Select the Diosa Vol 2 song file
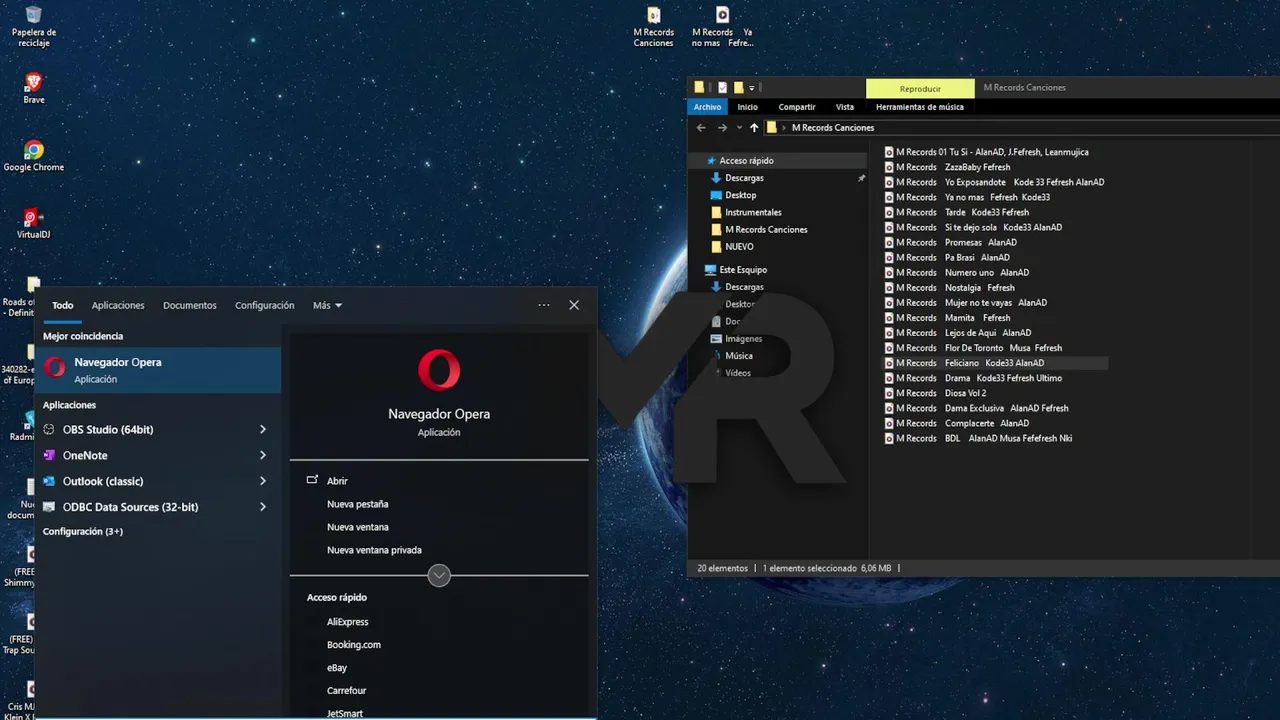 (x=935, y=393)
